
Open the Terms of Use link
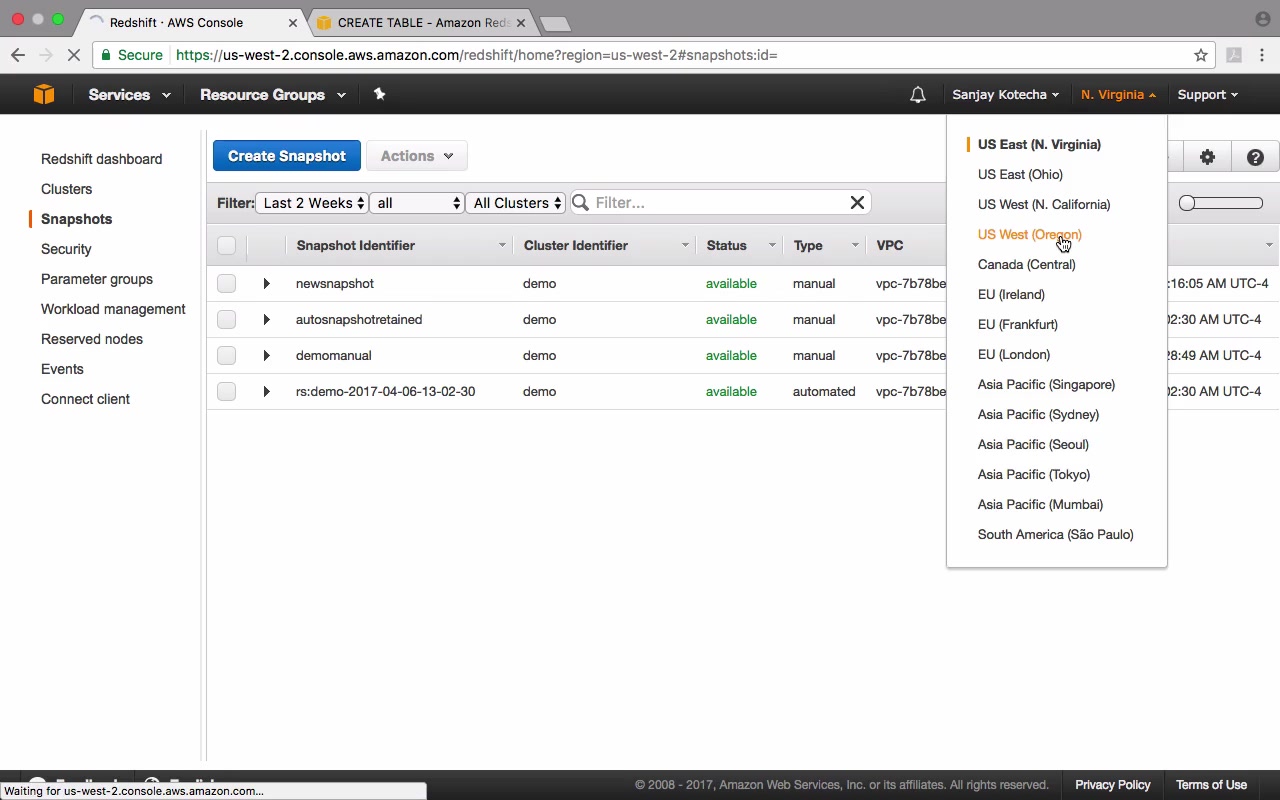click(1211, 785)
